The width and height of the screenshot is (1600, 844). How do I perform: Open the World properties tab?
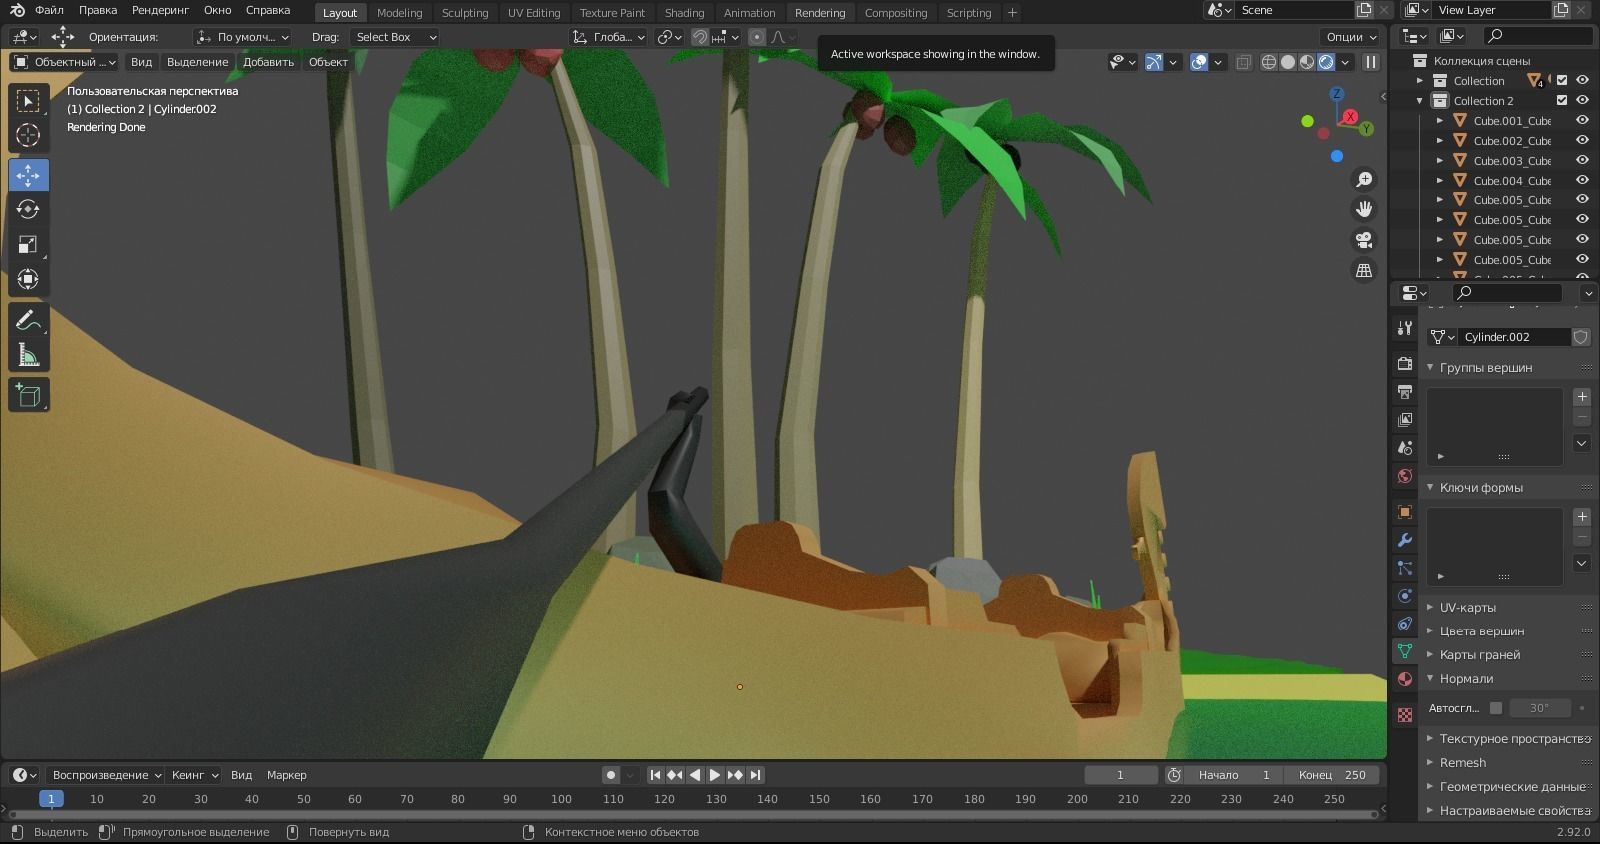[x=1405, y=475]
